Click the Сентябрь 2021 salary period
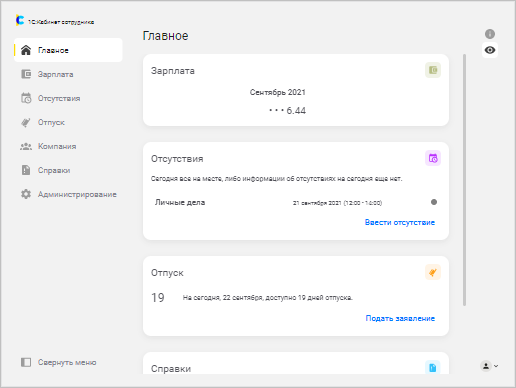 [278, 92]
